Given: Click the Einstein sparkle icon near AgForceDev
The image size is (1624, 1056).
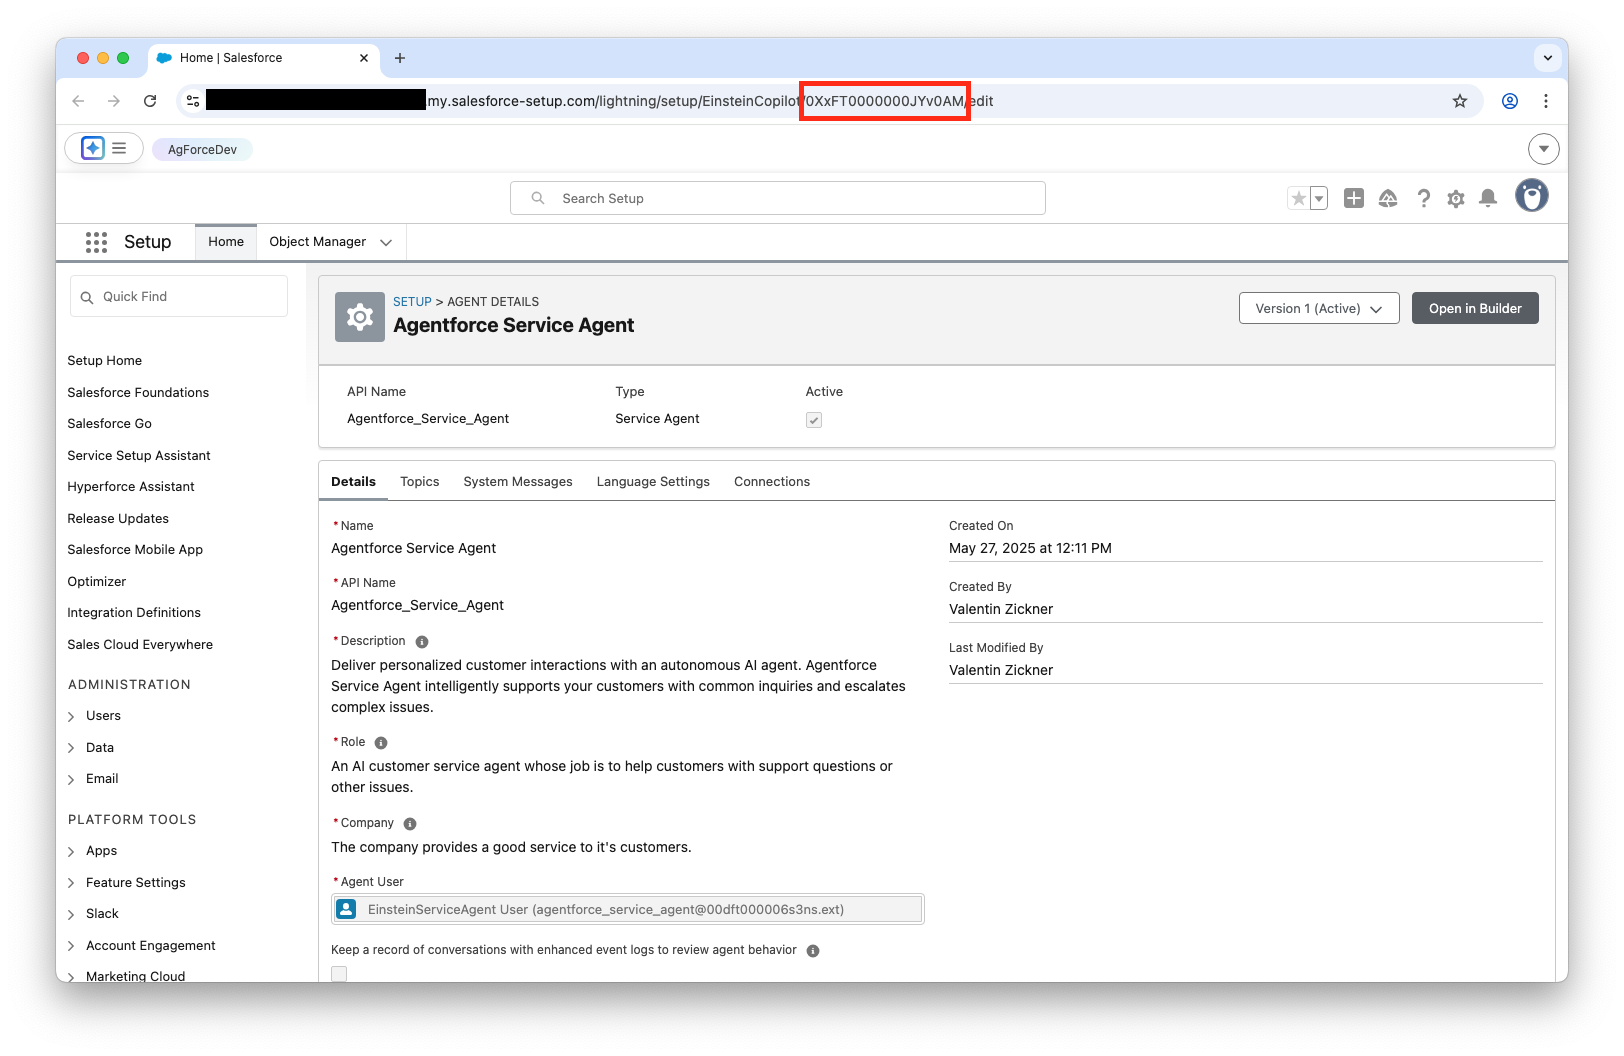Looking at the screenshot, I should click(91, 147).
